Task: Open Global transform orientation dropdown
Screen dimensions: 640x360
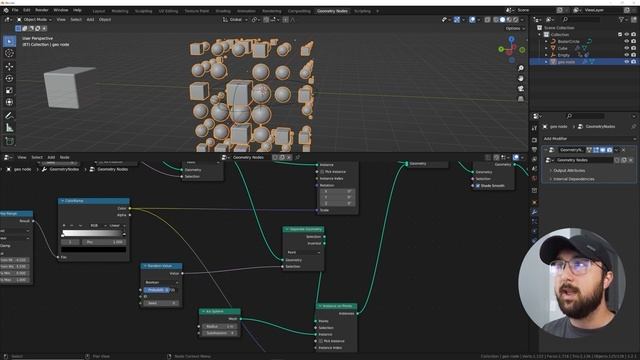Action: coord(236,20)
